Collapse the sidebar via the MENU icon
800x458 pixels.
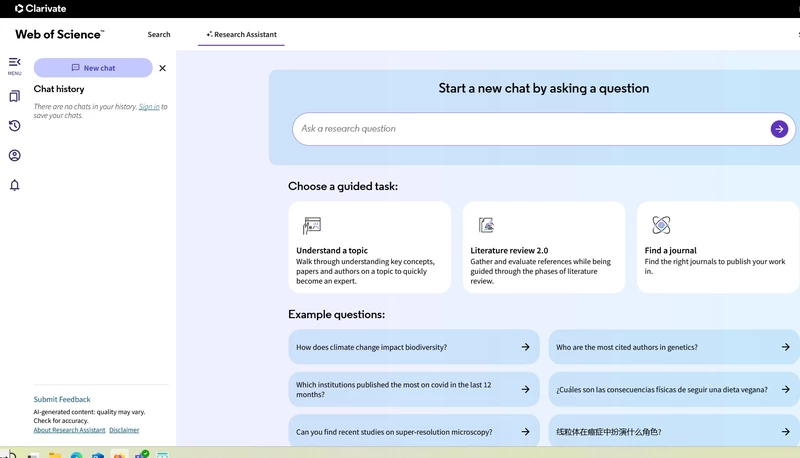pyautogui.click(x=14, y=66)
